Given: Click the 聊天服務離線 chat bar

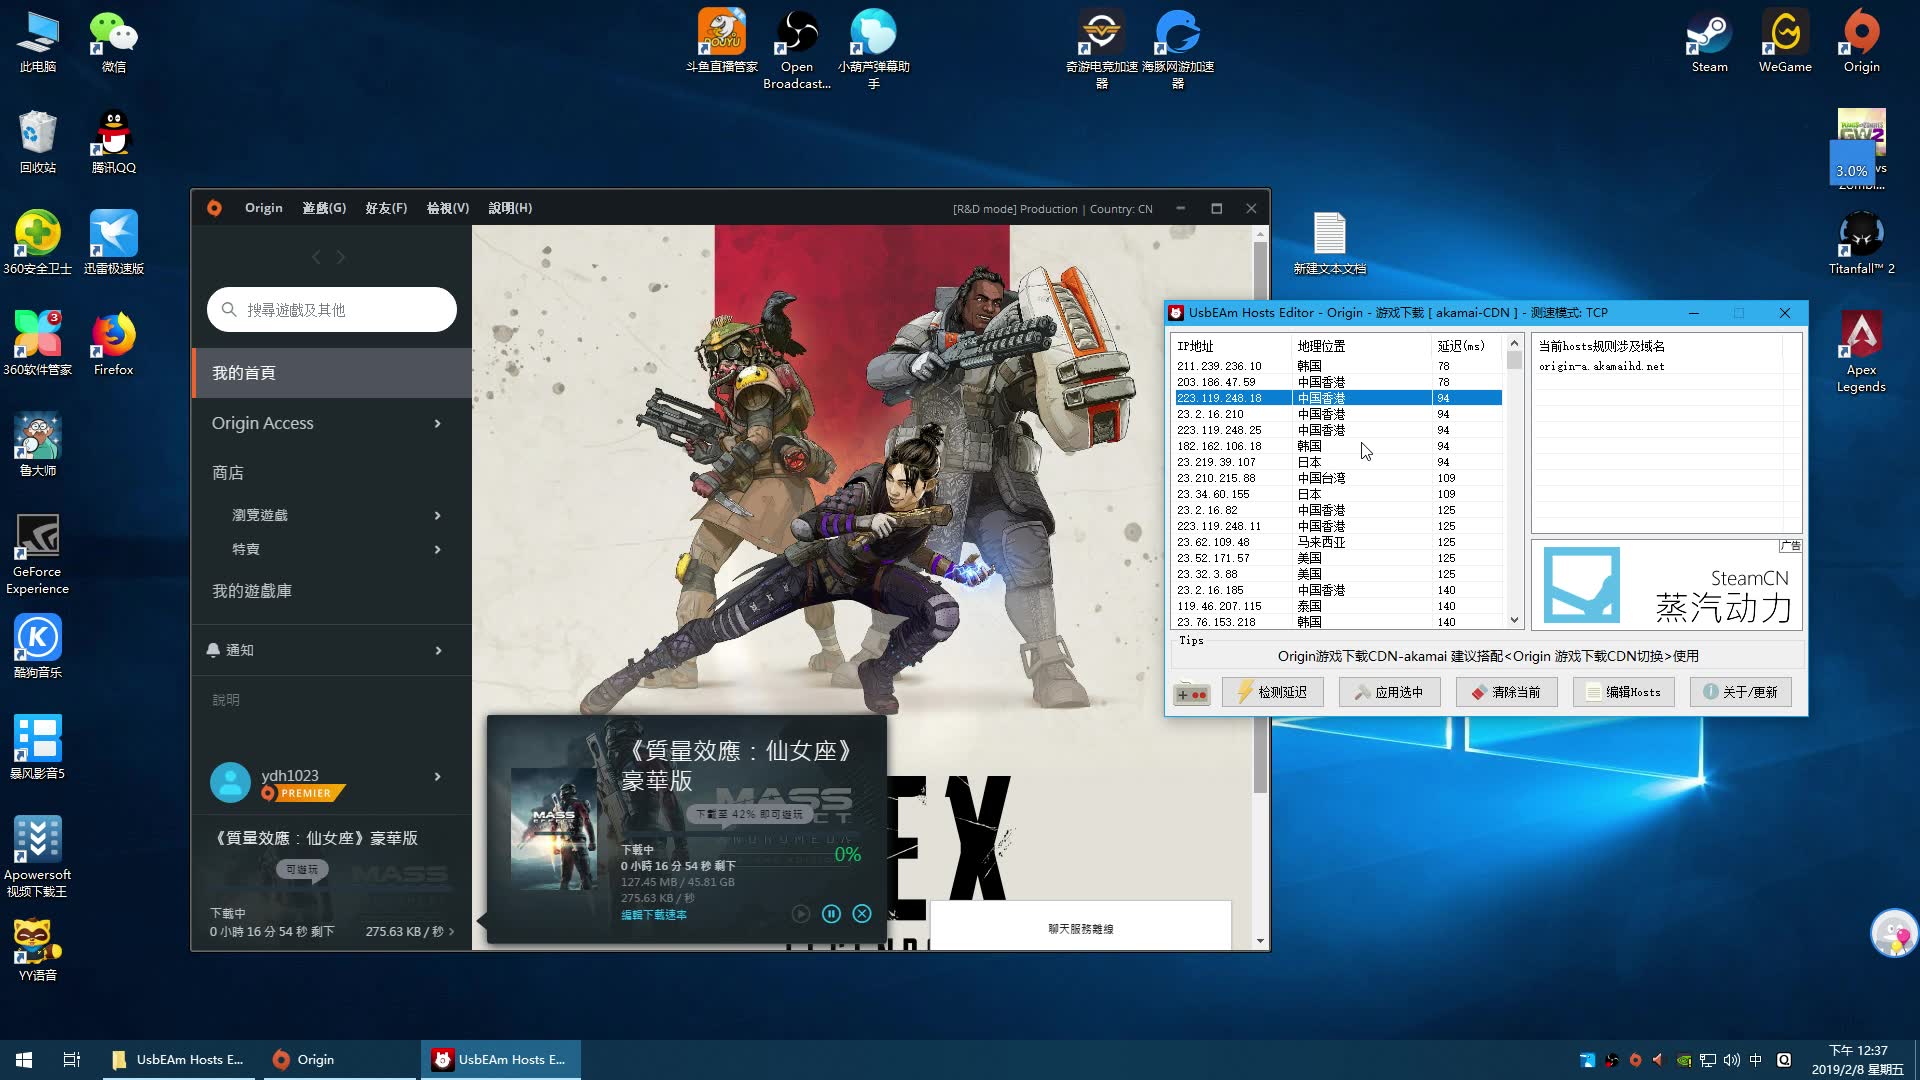Looking at the screenshot, I should coord(1081,928).
